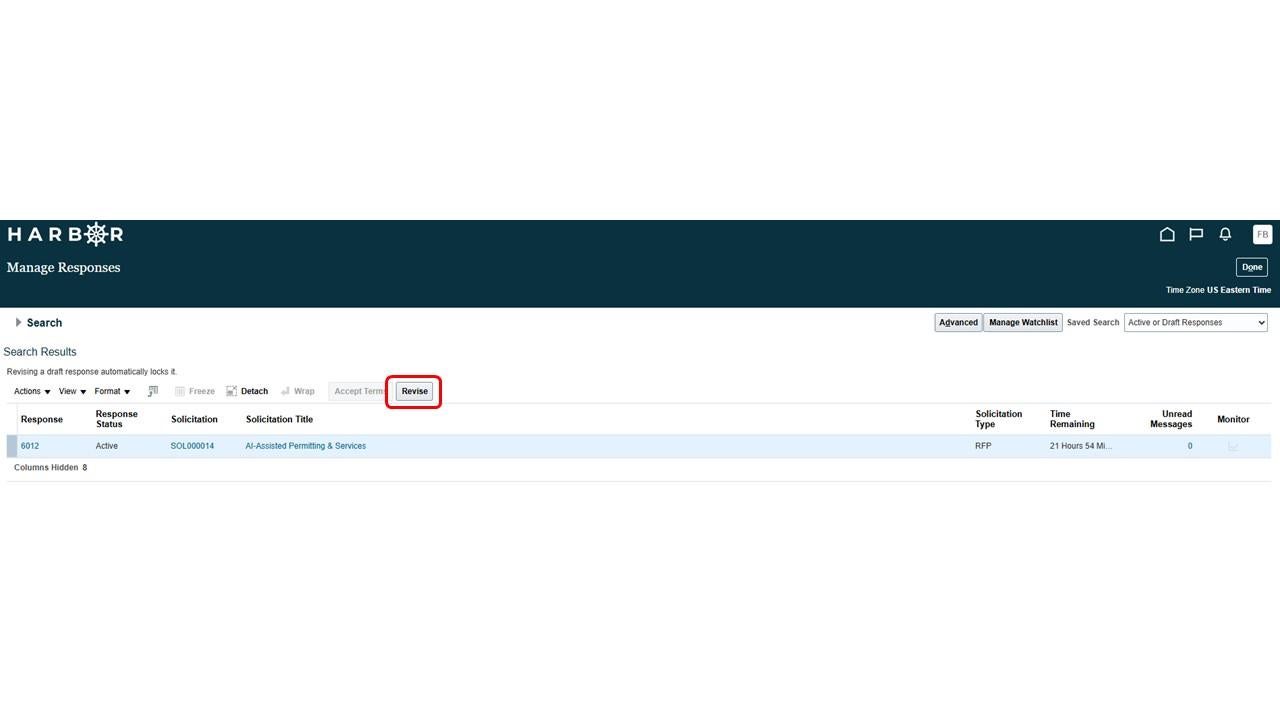1280x720 pixels.
Task: Select the row handle for response 6012
Action: click(12, 446)
